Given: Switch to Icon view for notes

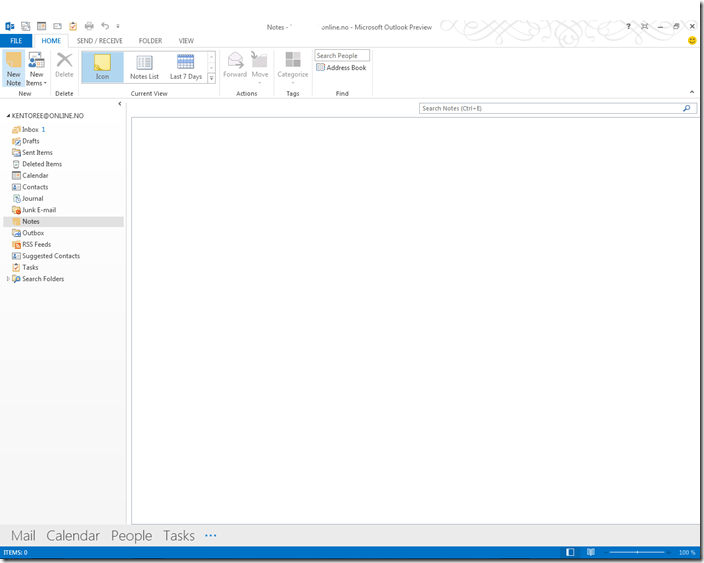Looking at the screenshot, I should coord(102,66).
